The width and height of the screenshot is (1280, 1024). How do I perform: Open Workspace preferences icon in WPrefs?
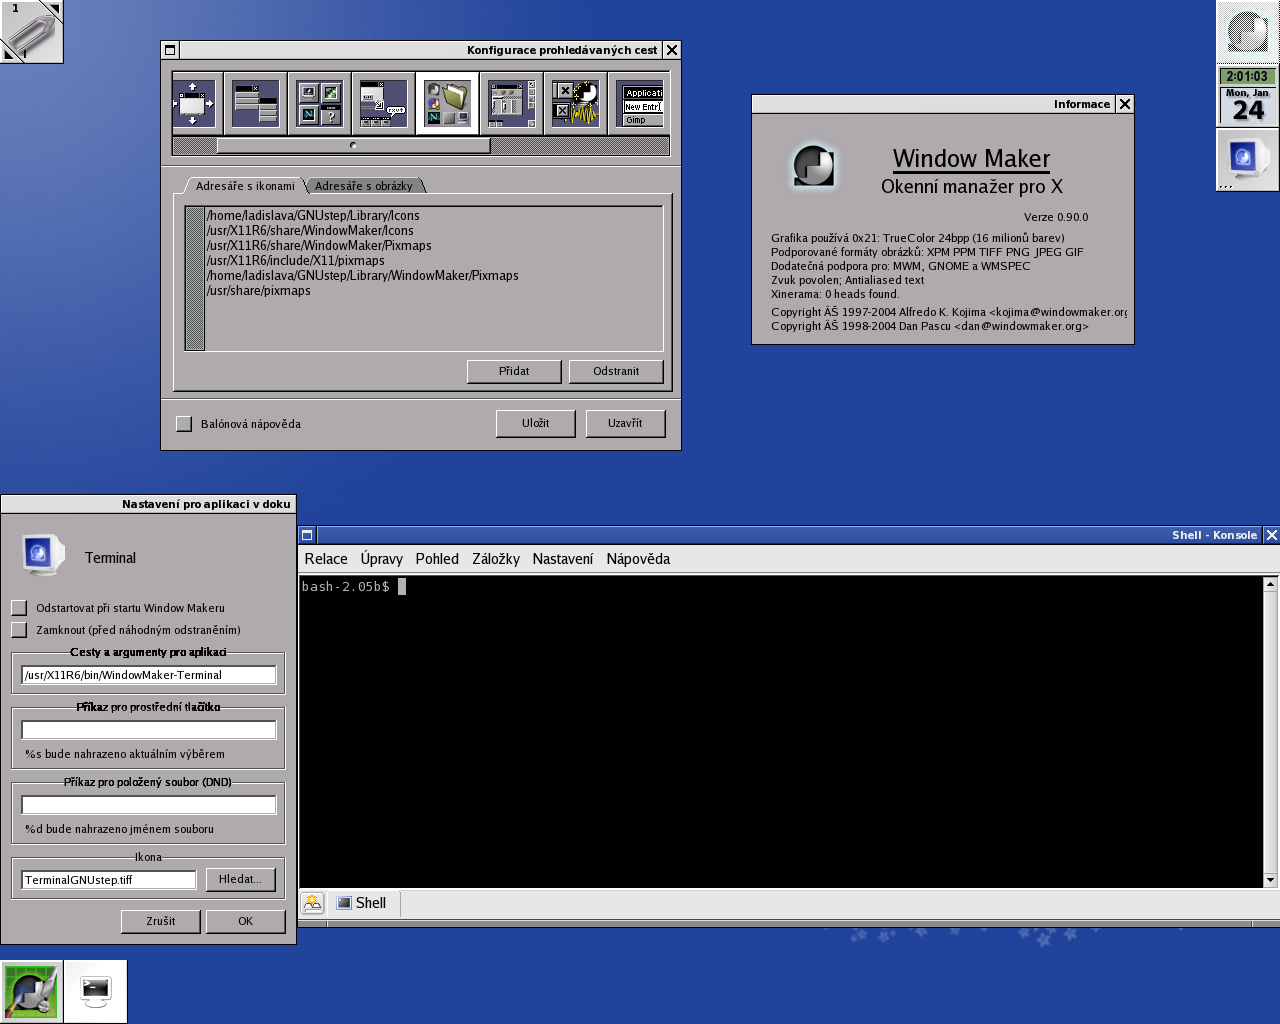[x=511, y=103]
